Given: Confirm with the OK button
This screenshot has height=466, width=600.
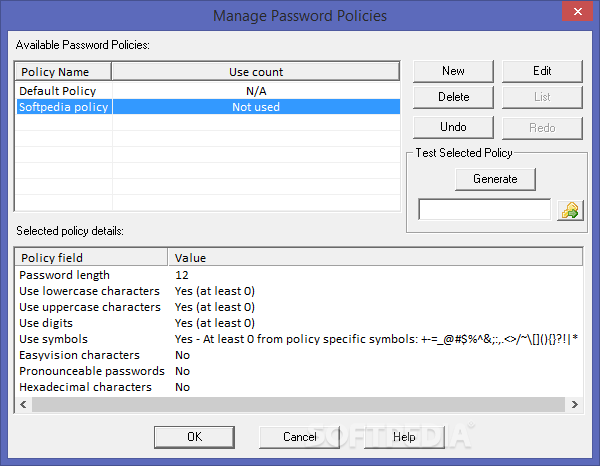Looking at the screenshot, I should pyautogui.click(x=194, y=437).
